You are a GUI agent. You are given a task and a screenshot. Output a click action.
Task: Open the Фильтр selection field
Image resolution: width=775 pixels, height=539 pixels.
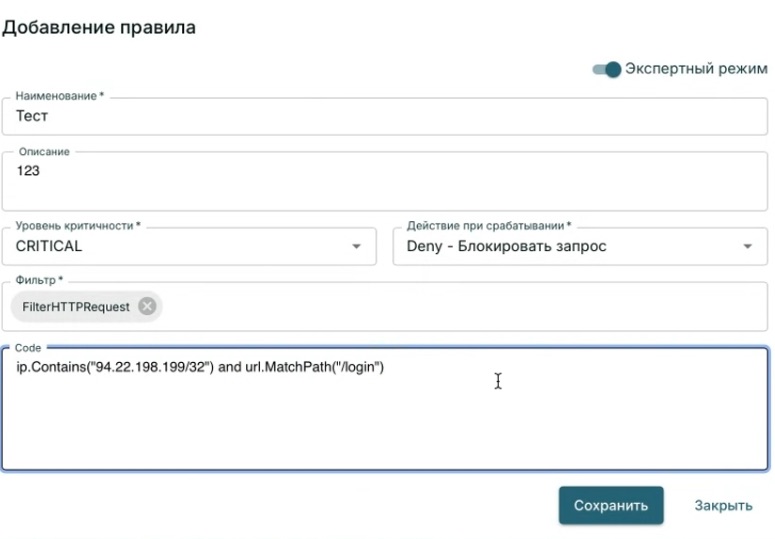click(450, 306)
